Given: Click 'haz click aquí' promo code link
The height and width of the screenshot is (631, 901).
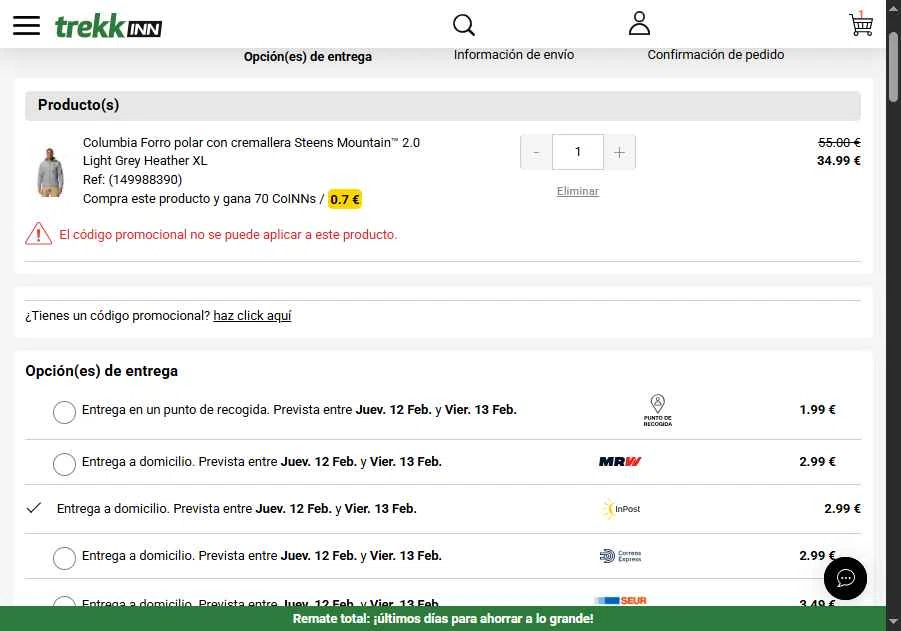Looking at the screenshot, I should [252, 316].
